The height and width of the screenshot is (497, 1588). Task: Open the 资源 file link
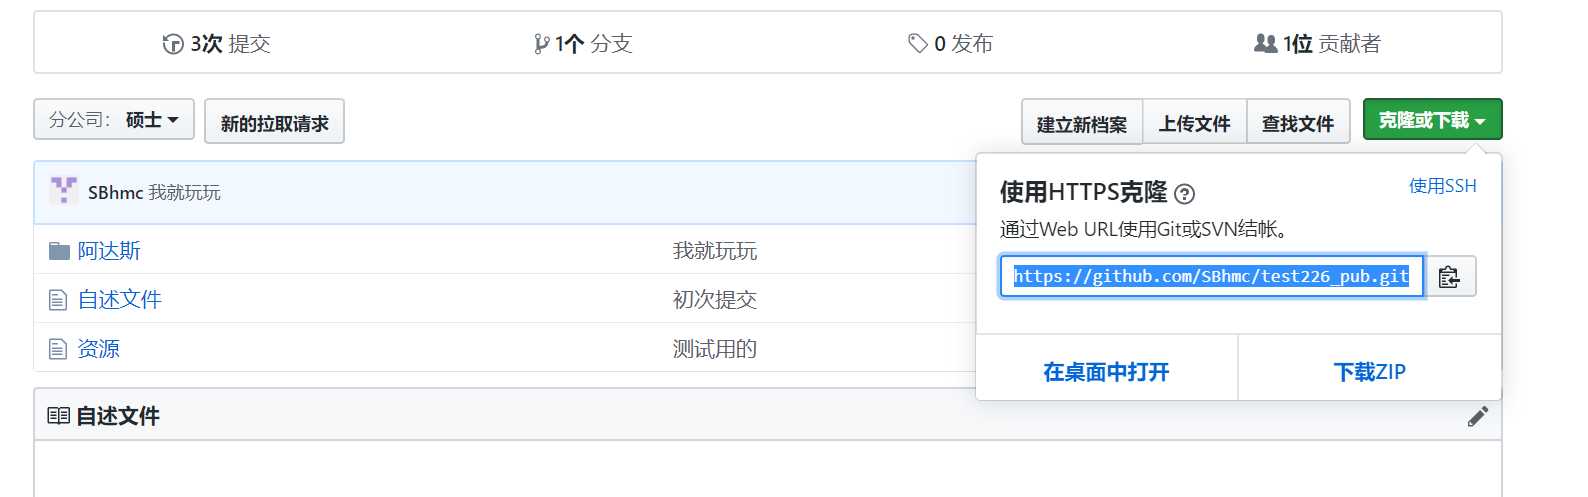99,349
